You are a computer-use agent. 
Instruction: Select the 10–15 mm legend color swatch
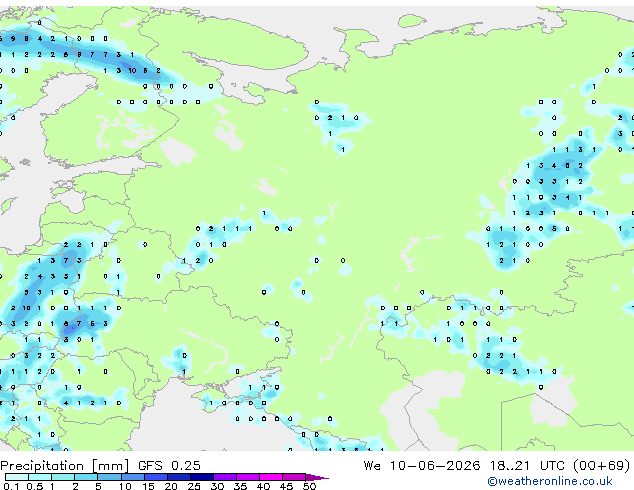133,477
